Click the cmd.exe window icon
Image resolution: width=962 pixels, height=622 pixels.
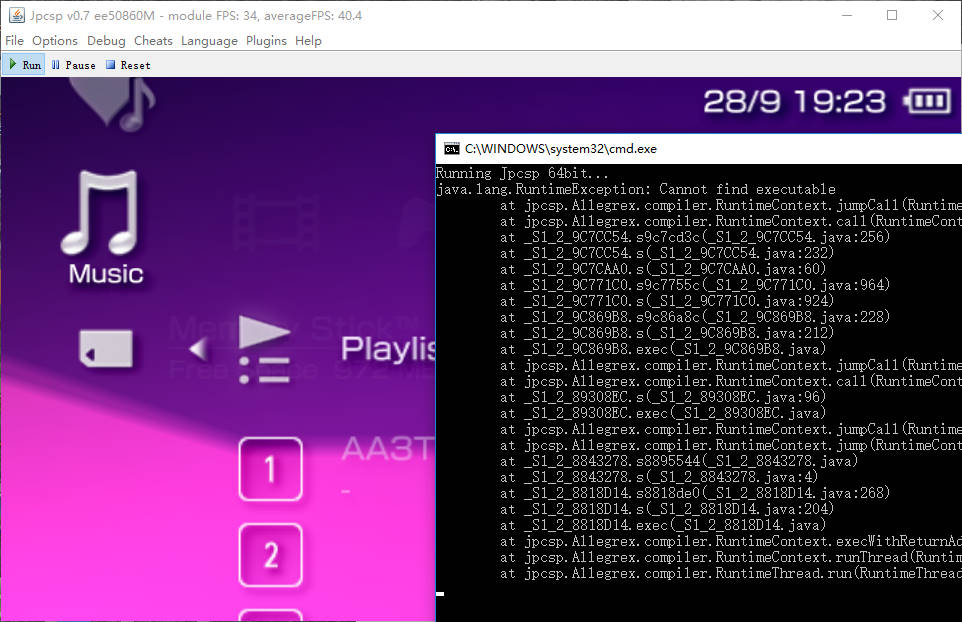(x=452, y=148)
